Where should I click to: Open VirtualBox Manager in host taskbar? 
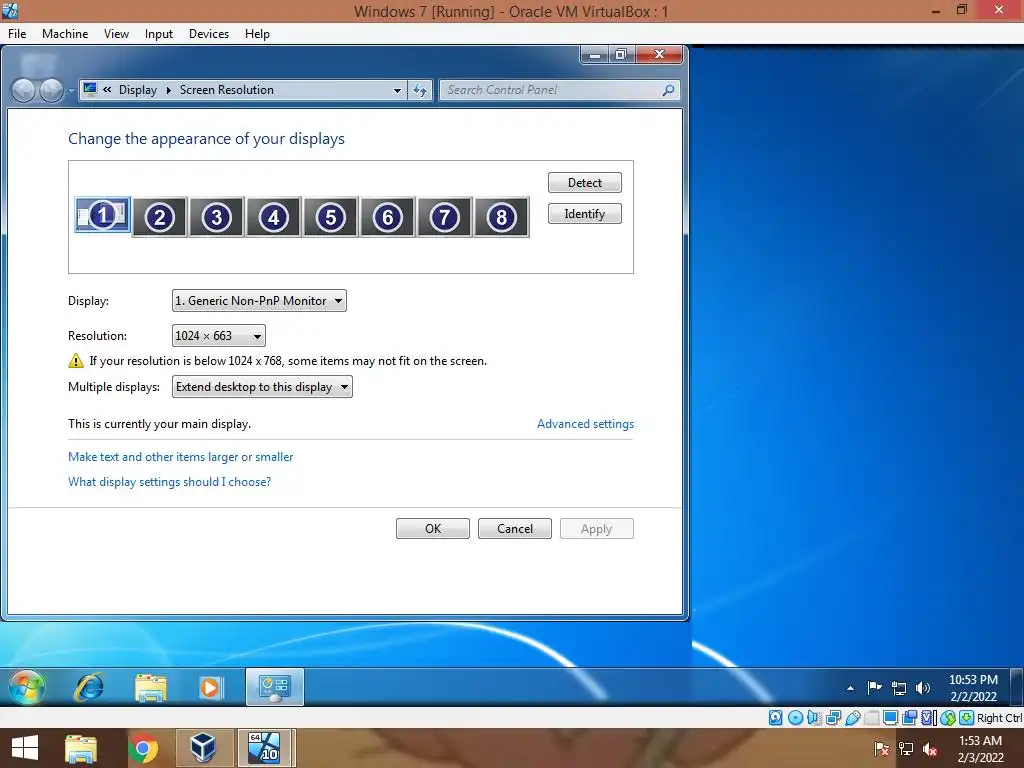coord(202,748)
